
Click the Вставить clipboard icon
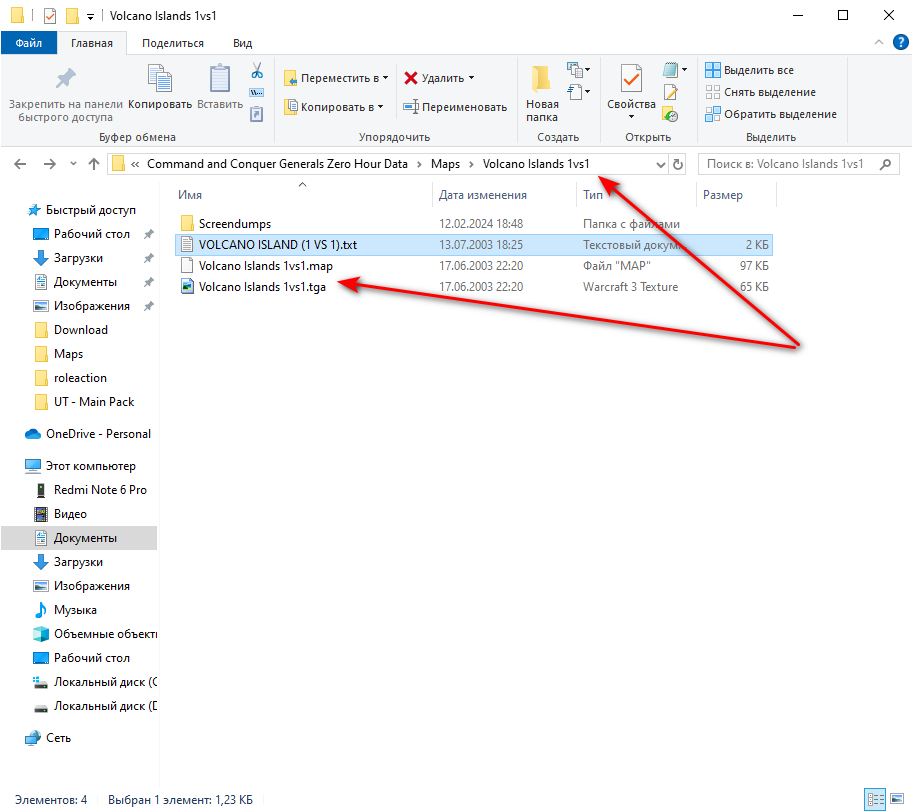[x=220, y=78]
